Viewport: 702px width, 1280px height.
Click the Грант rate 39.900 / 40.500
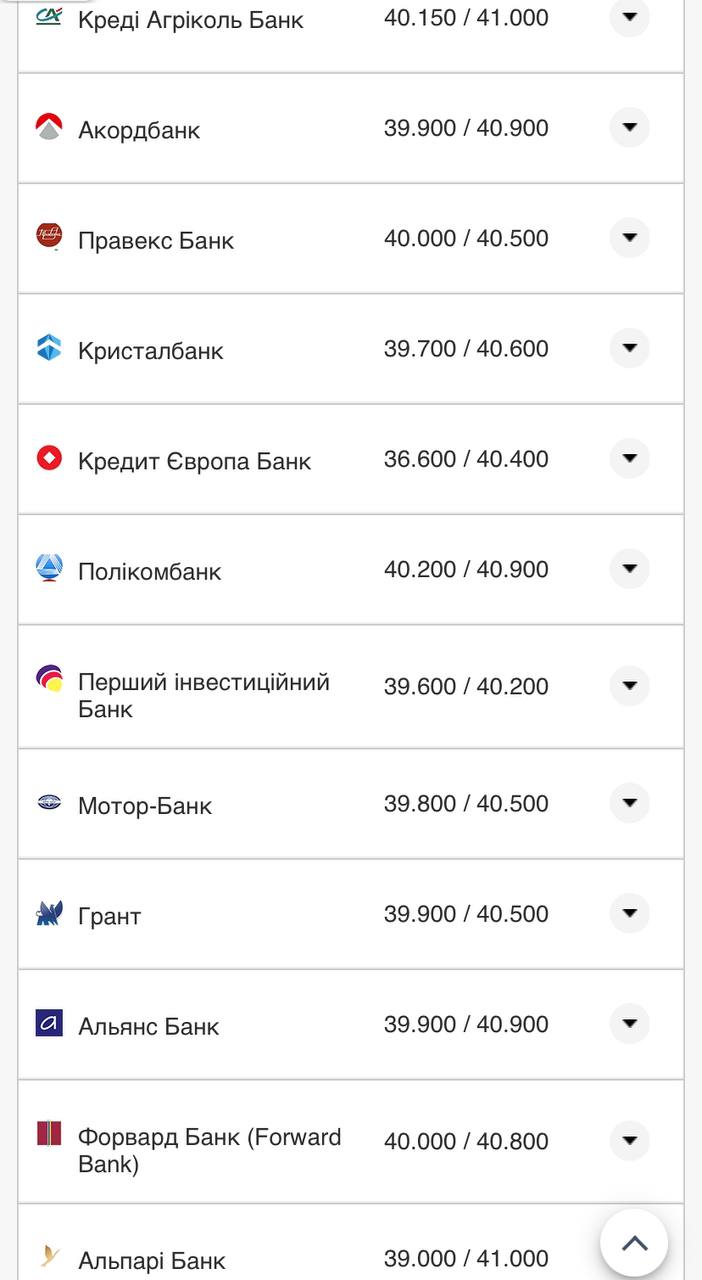[x=466, y=914]
